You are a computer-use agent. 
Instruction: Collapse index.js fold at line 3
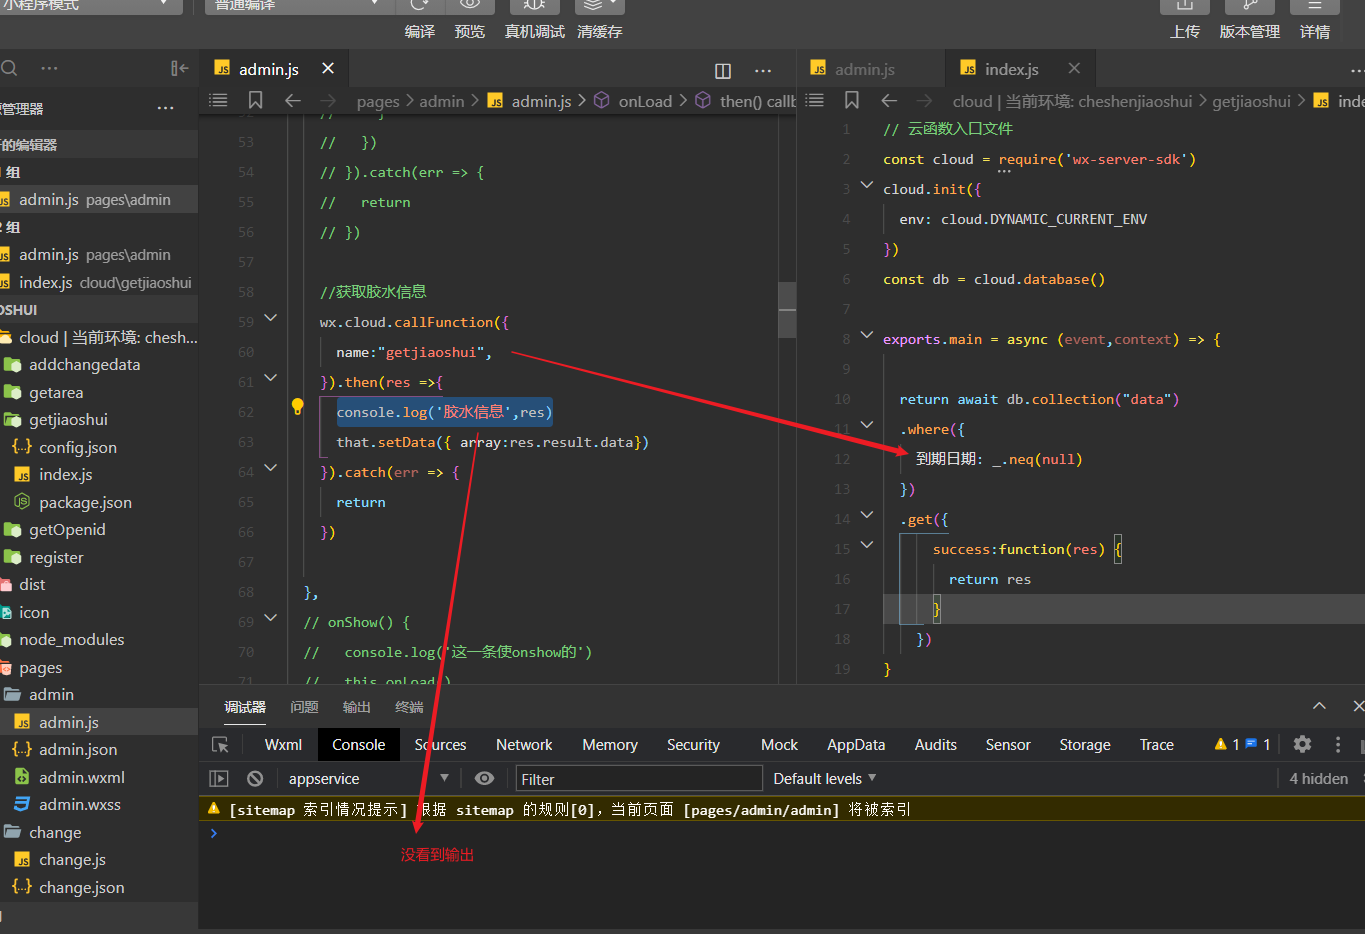tap(867, 185)
